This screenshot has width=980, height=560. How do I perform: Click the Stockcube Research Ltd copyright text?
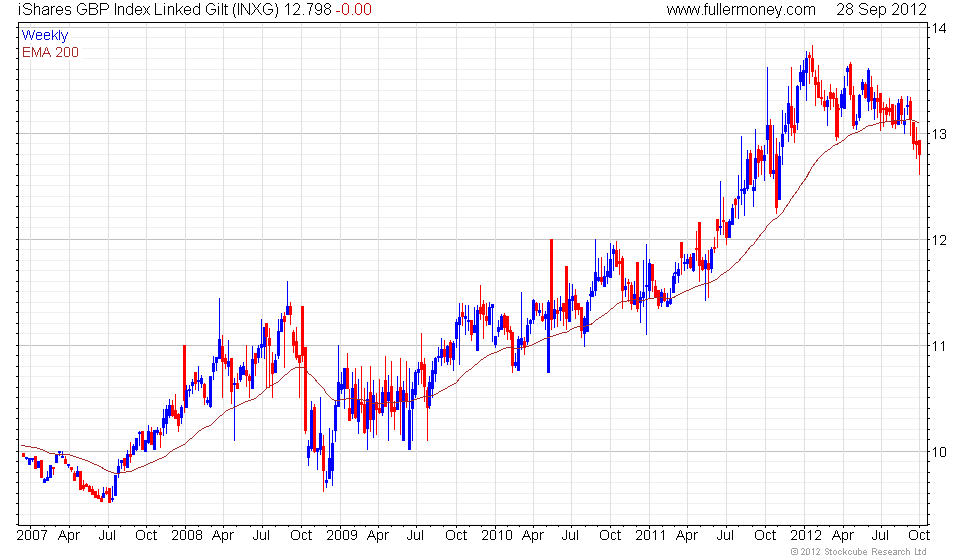point(859,552)
